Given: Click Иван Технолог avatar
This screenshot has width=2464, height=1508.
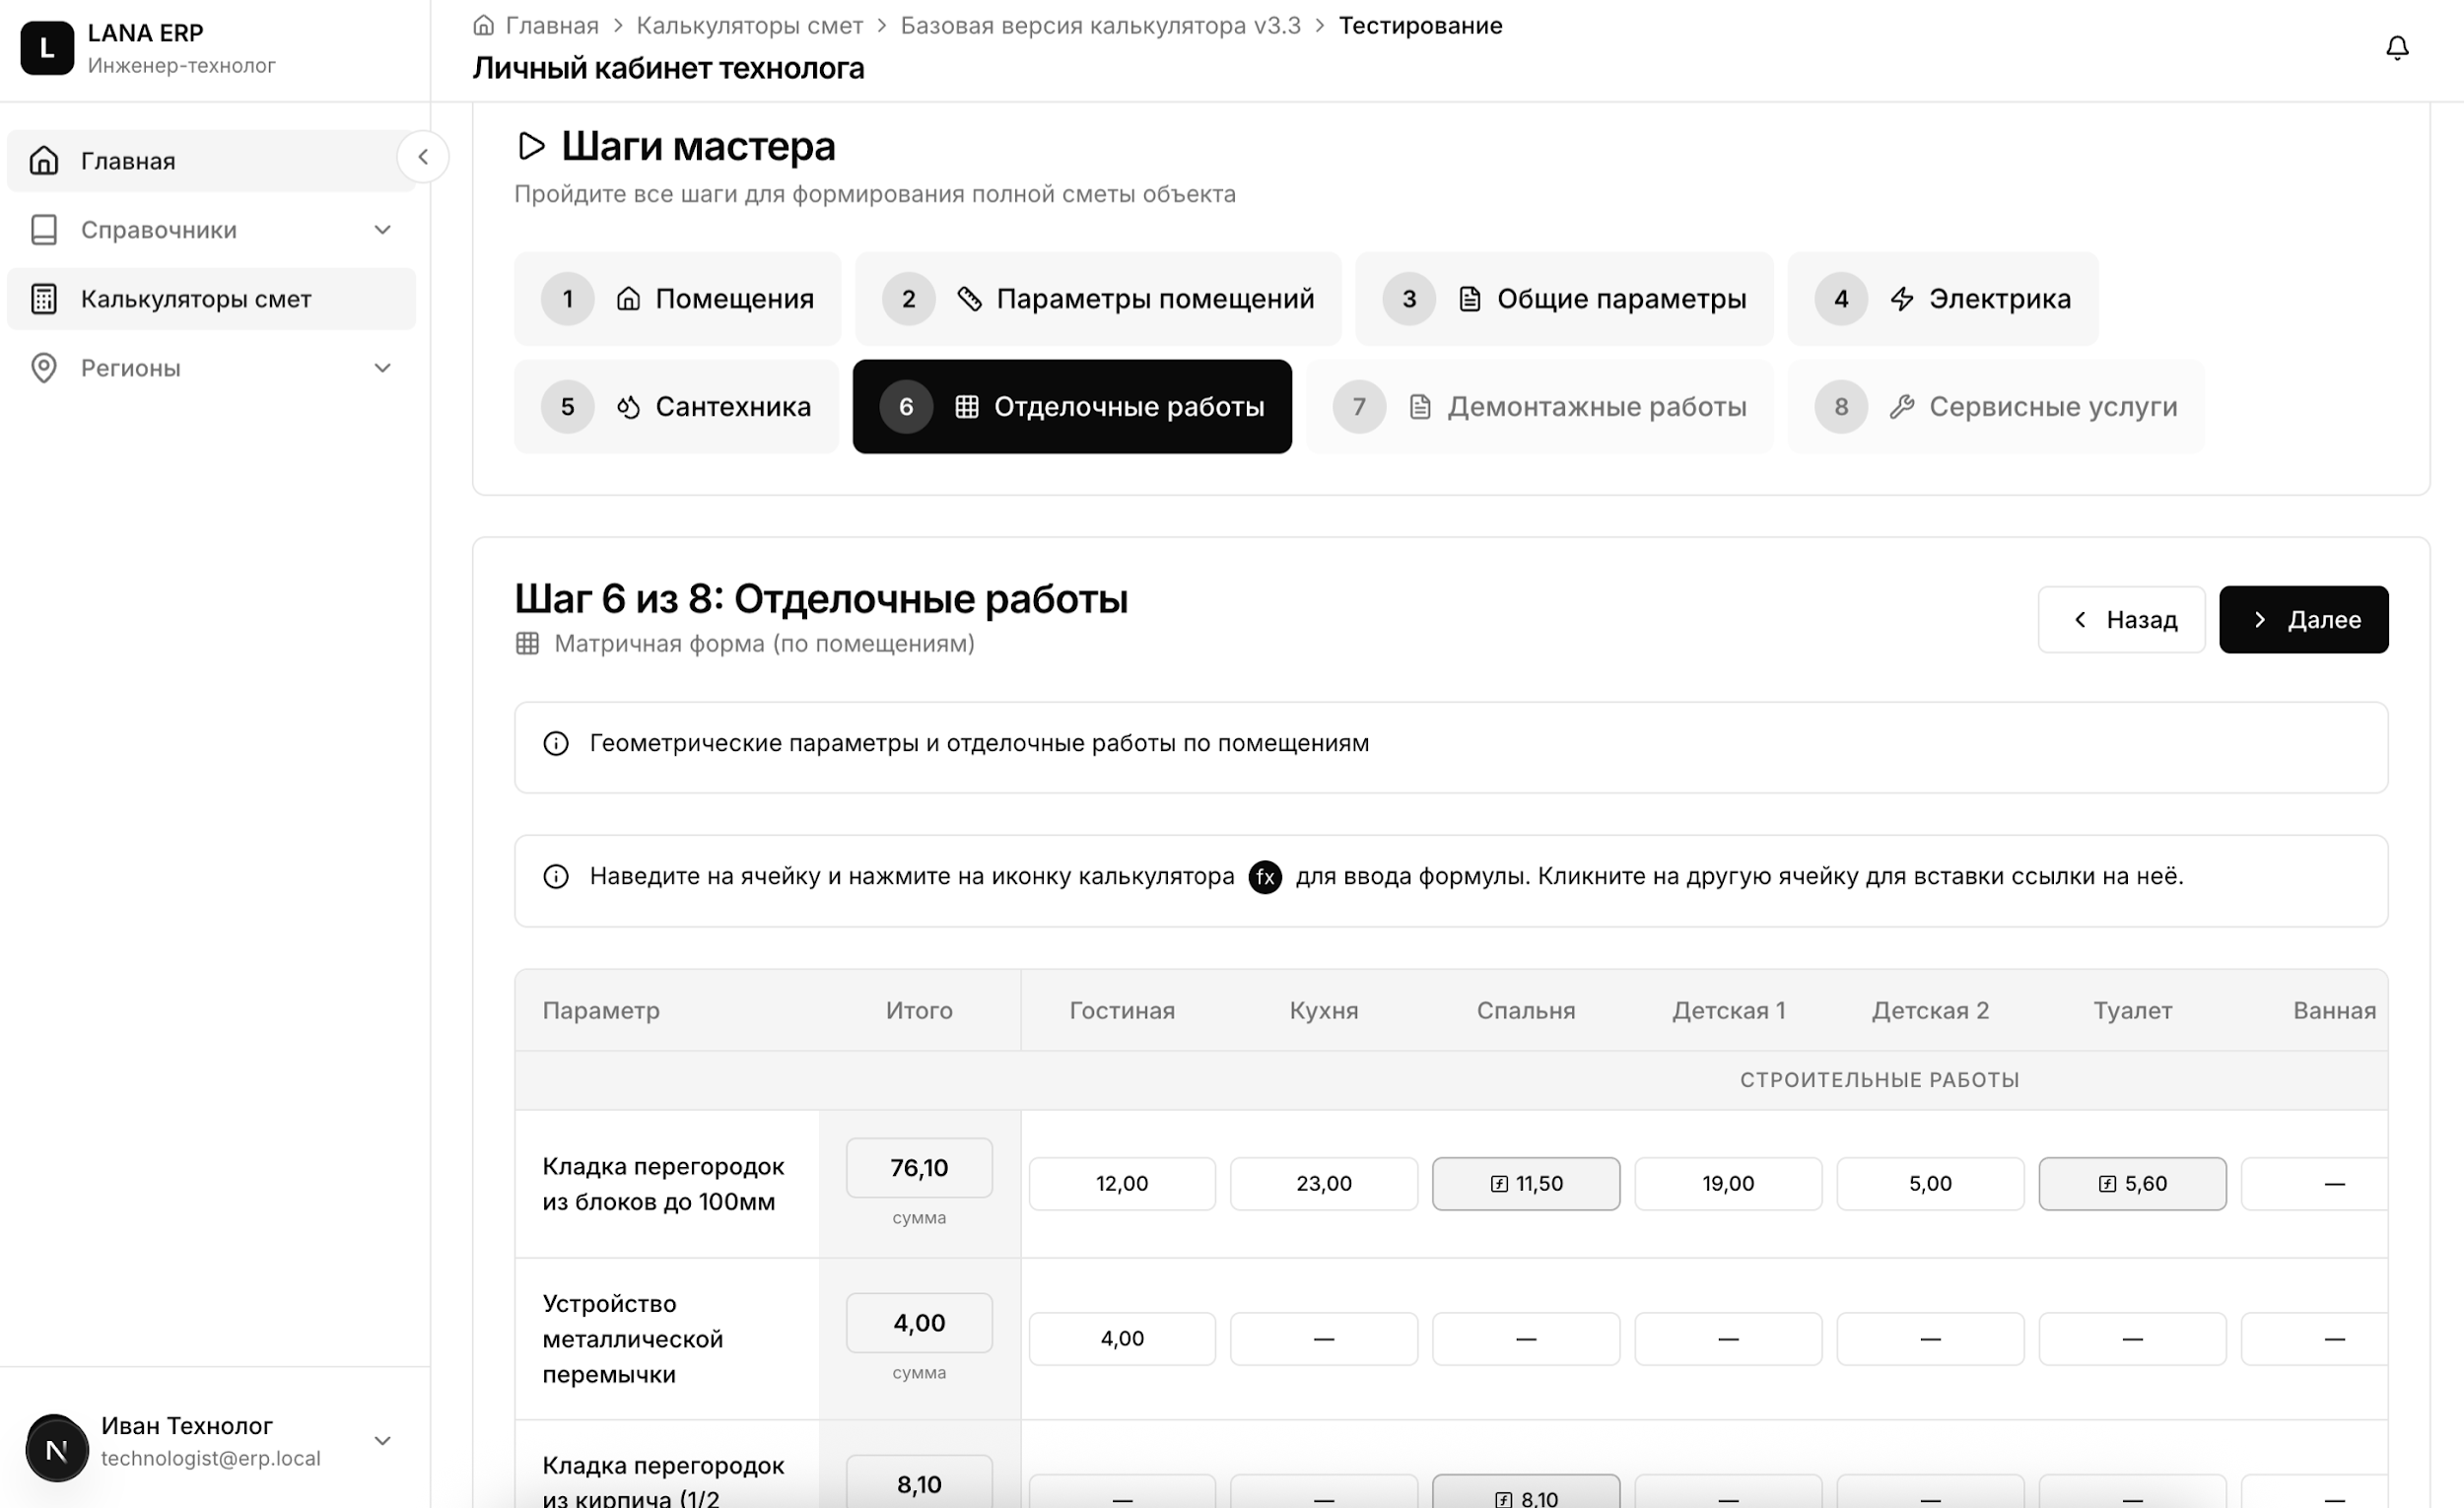Looking at the screenshot, I should tap(57, 1447).
